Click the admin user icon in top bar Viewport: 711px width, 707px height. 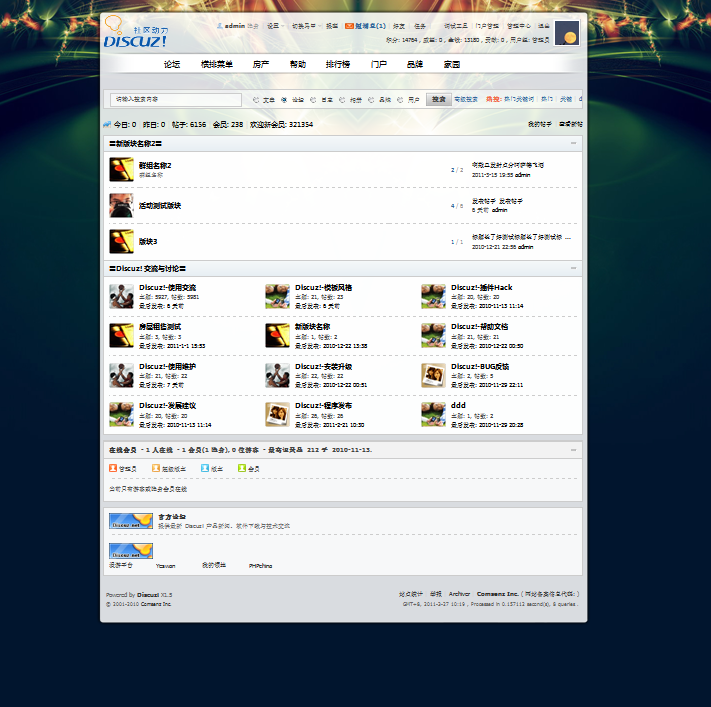tap(220, 26)
